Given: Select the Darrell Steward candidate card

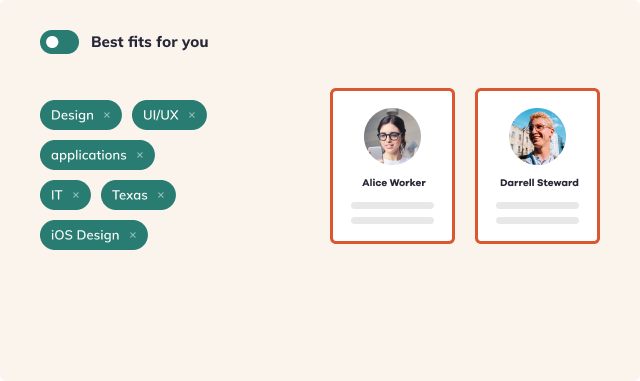Looking at the screenshot, I should (x=538, y=166).
